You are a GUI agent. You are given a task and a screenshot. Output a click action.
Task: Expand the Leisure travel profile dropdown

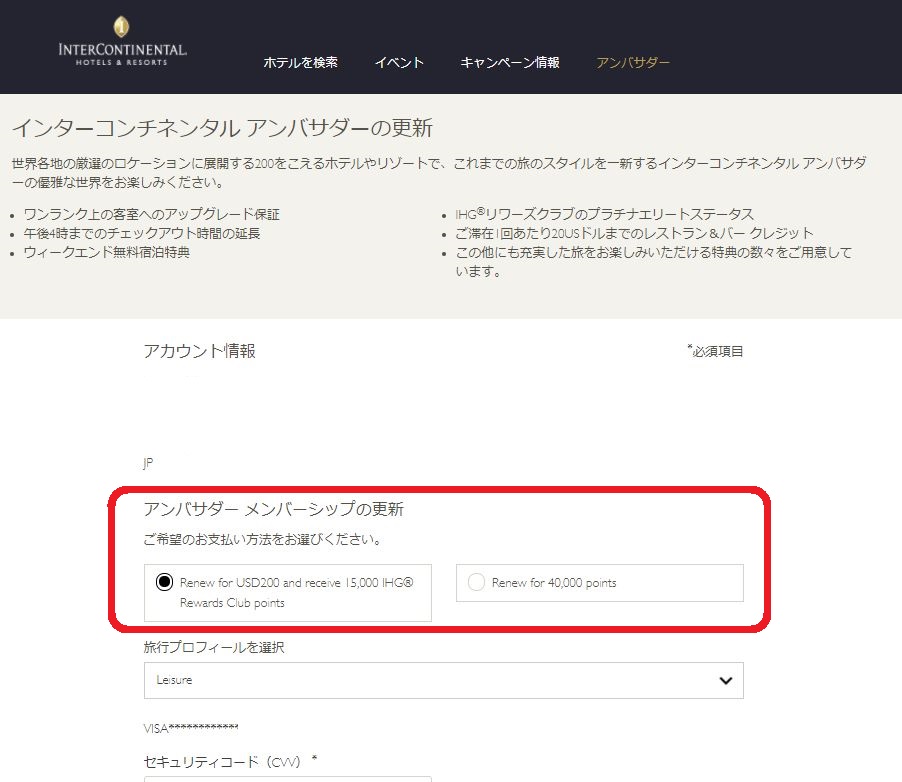444,680
